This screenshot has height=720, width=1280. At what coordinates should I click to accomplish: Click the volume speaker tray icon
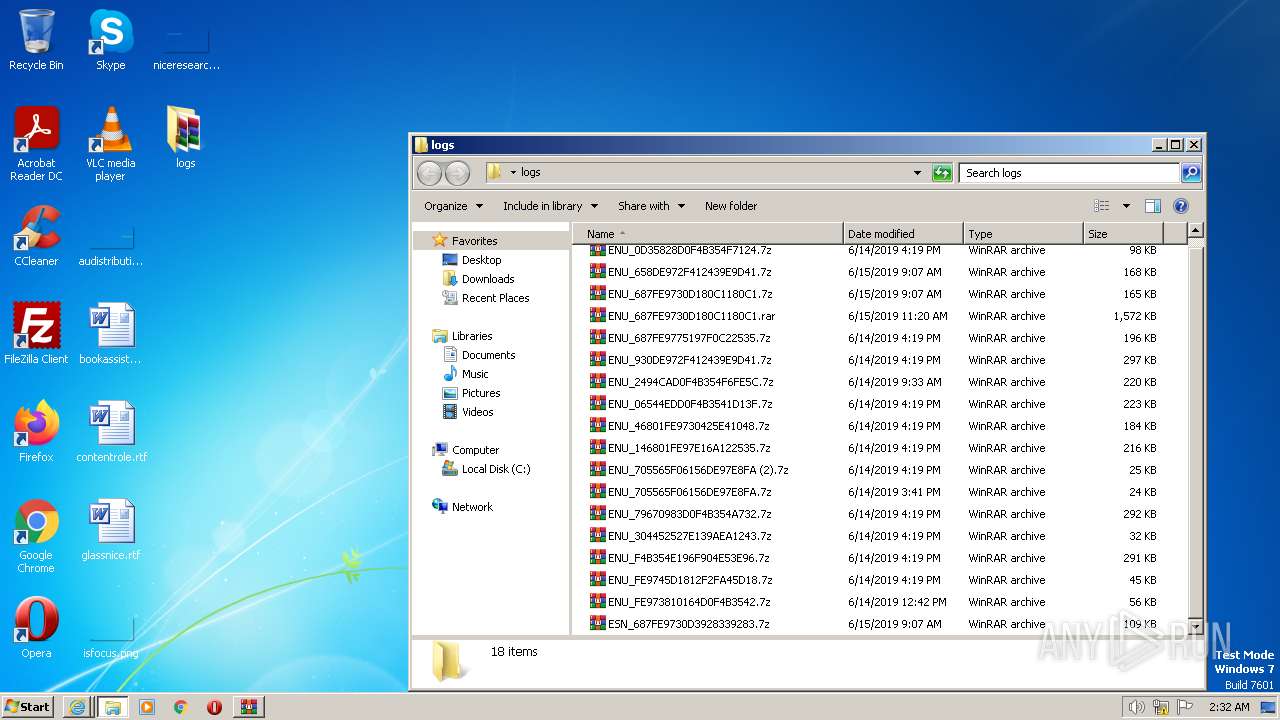coord(1136,707)
